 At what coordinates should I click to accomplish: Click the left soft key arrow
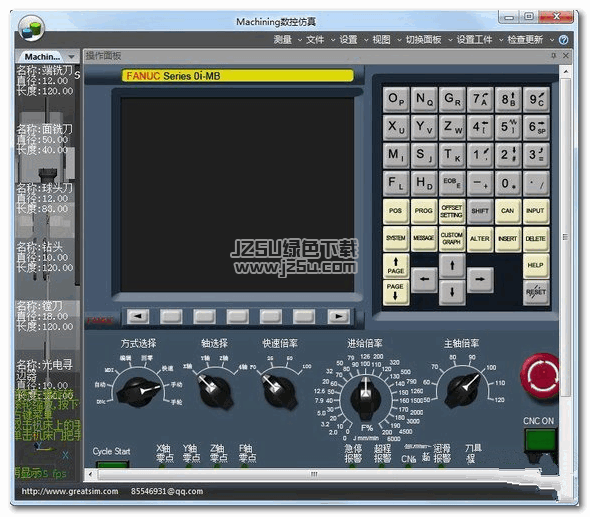(138, 316)
